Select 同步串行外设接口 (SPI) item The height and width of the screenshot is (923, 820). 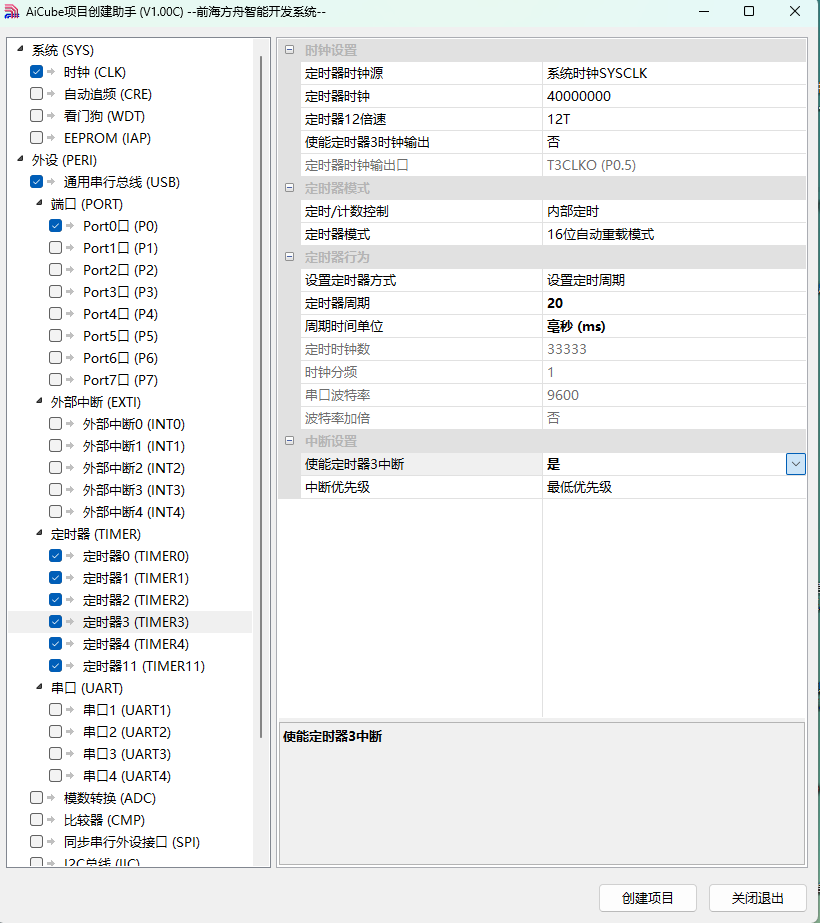pyautogui.click(x=132, y=842)
